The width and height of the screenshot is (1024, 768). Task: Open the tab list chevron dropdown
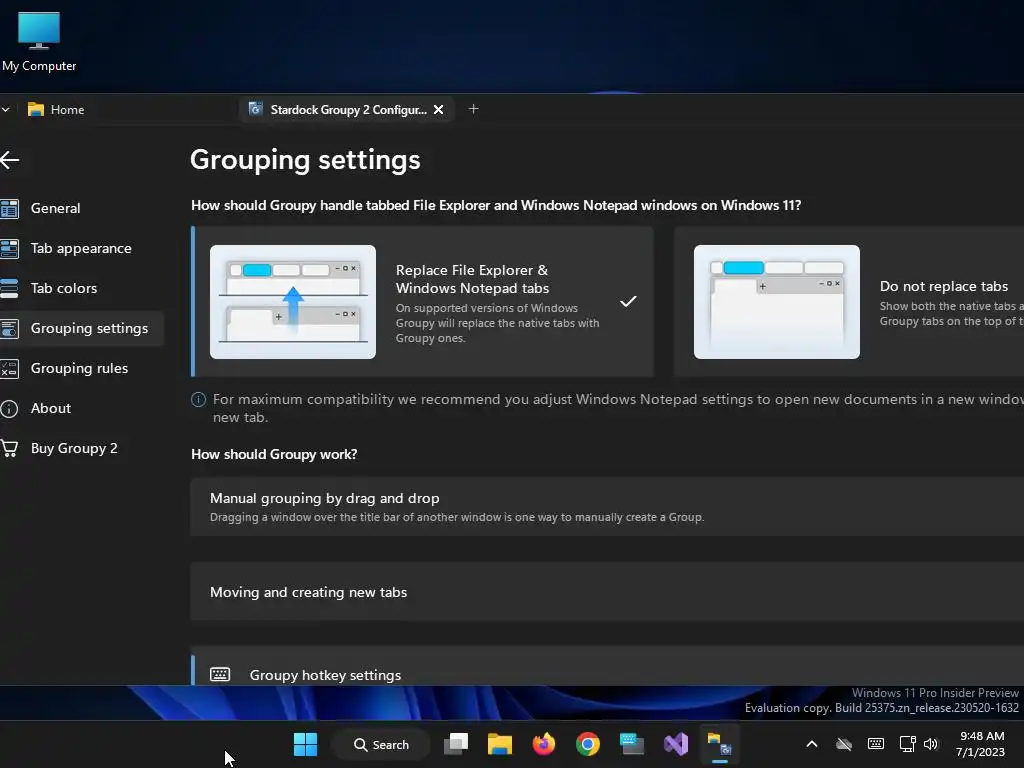pyautogui.click(x=5, y=110)
